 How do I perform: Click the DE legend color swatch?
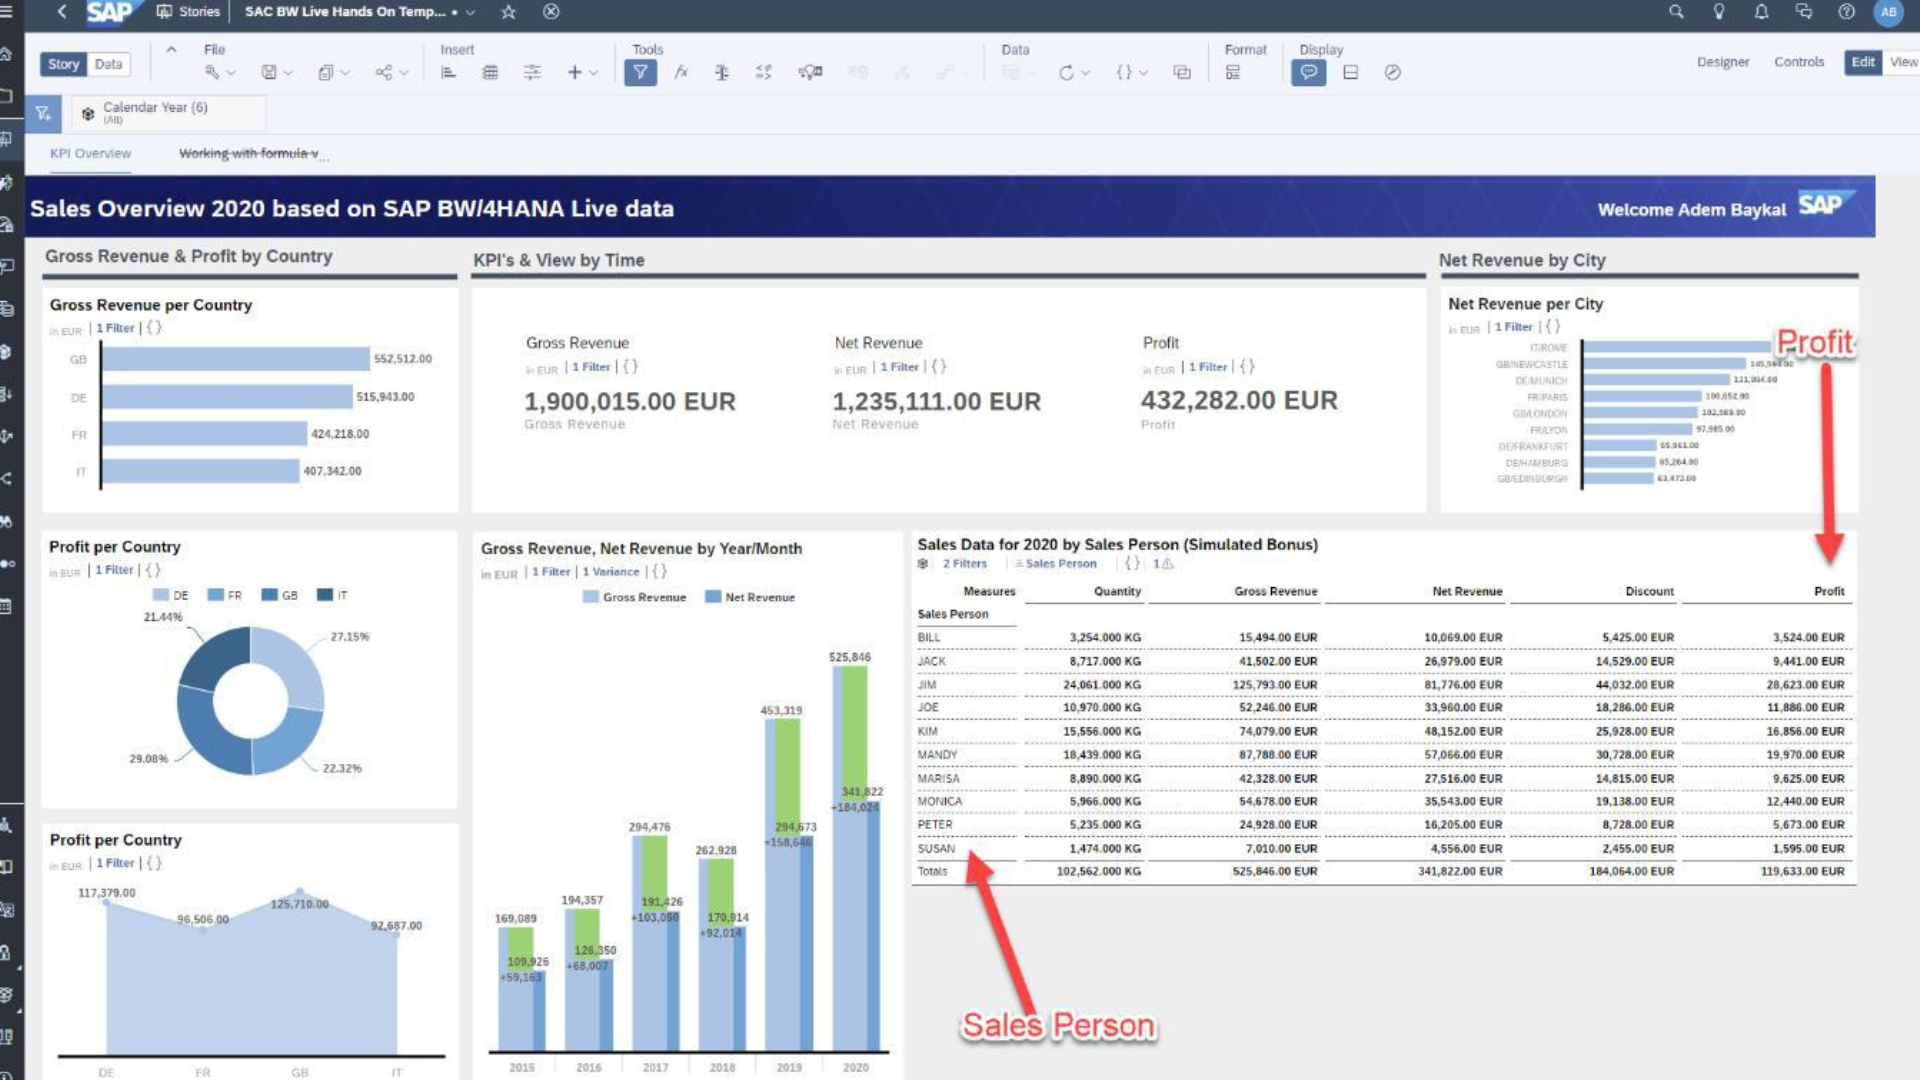(160, 595)
